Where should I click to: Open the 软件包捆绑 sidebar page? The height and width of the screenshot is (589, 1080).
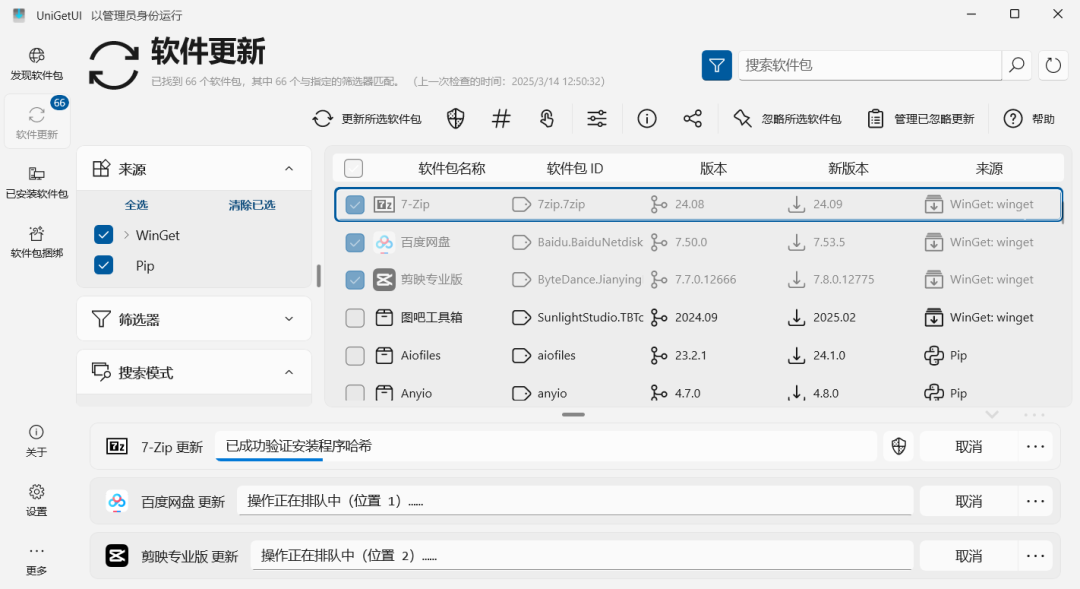tap(37, 242)
